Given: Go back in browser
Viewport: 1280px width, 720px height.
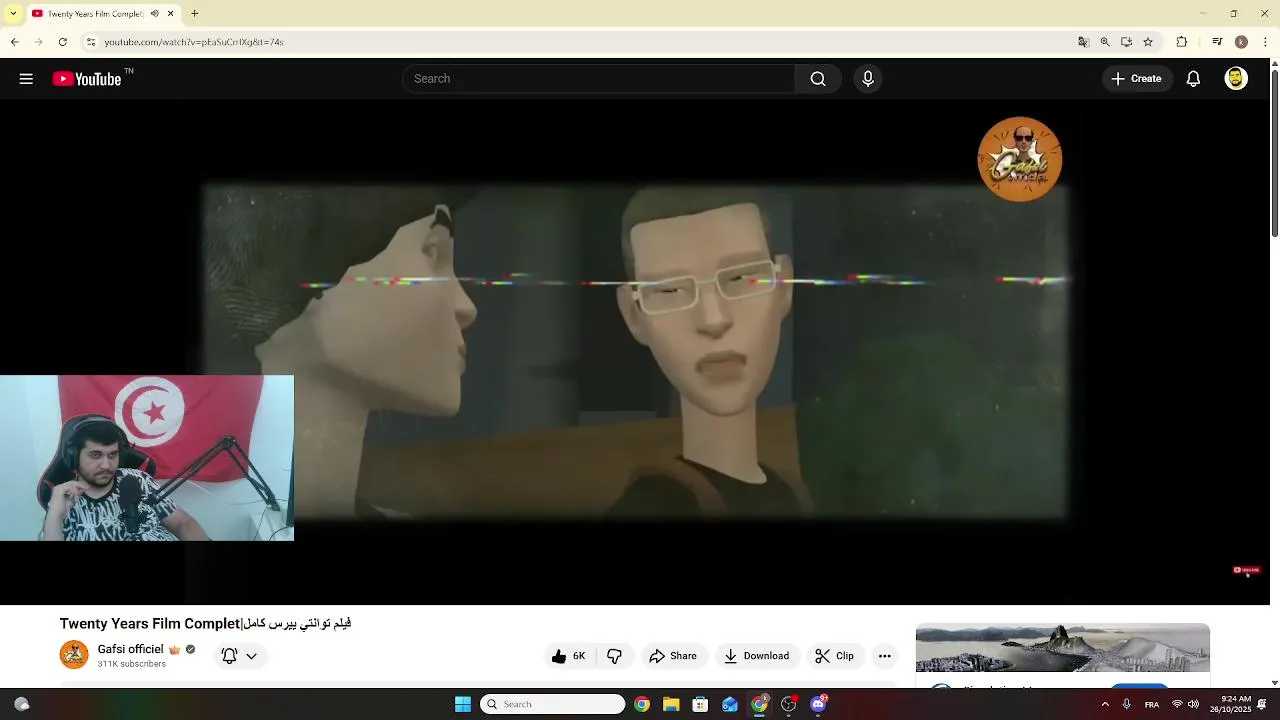Looking at the screenshot, I should coord(15,42).
